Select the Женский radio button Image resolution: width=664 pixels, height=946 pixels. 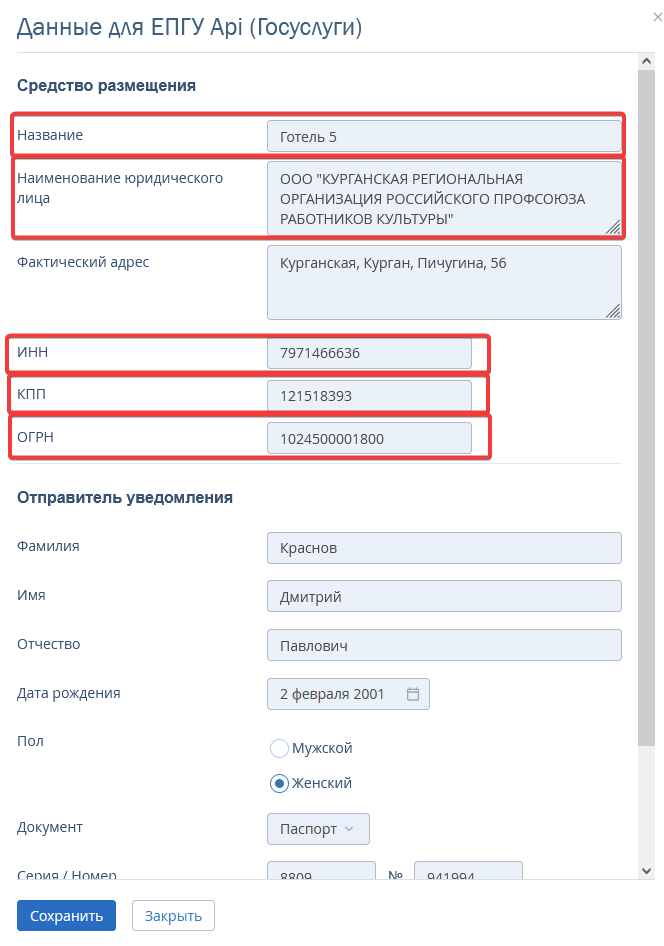pos(279,783)
